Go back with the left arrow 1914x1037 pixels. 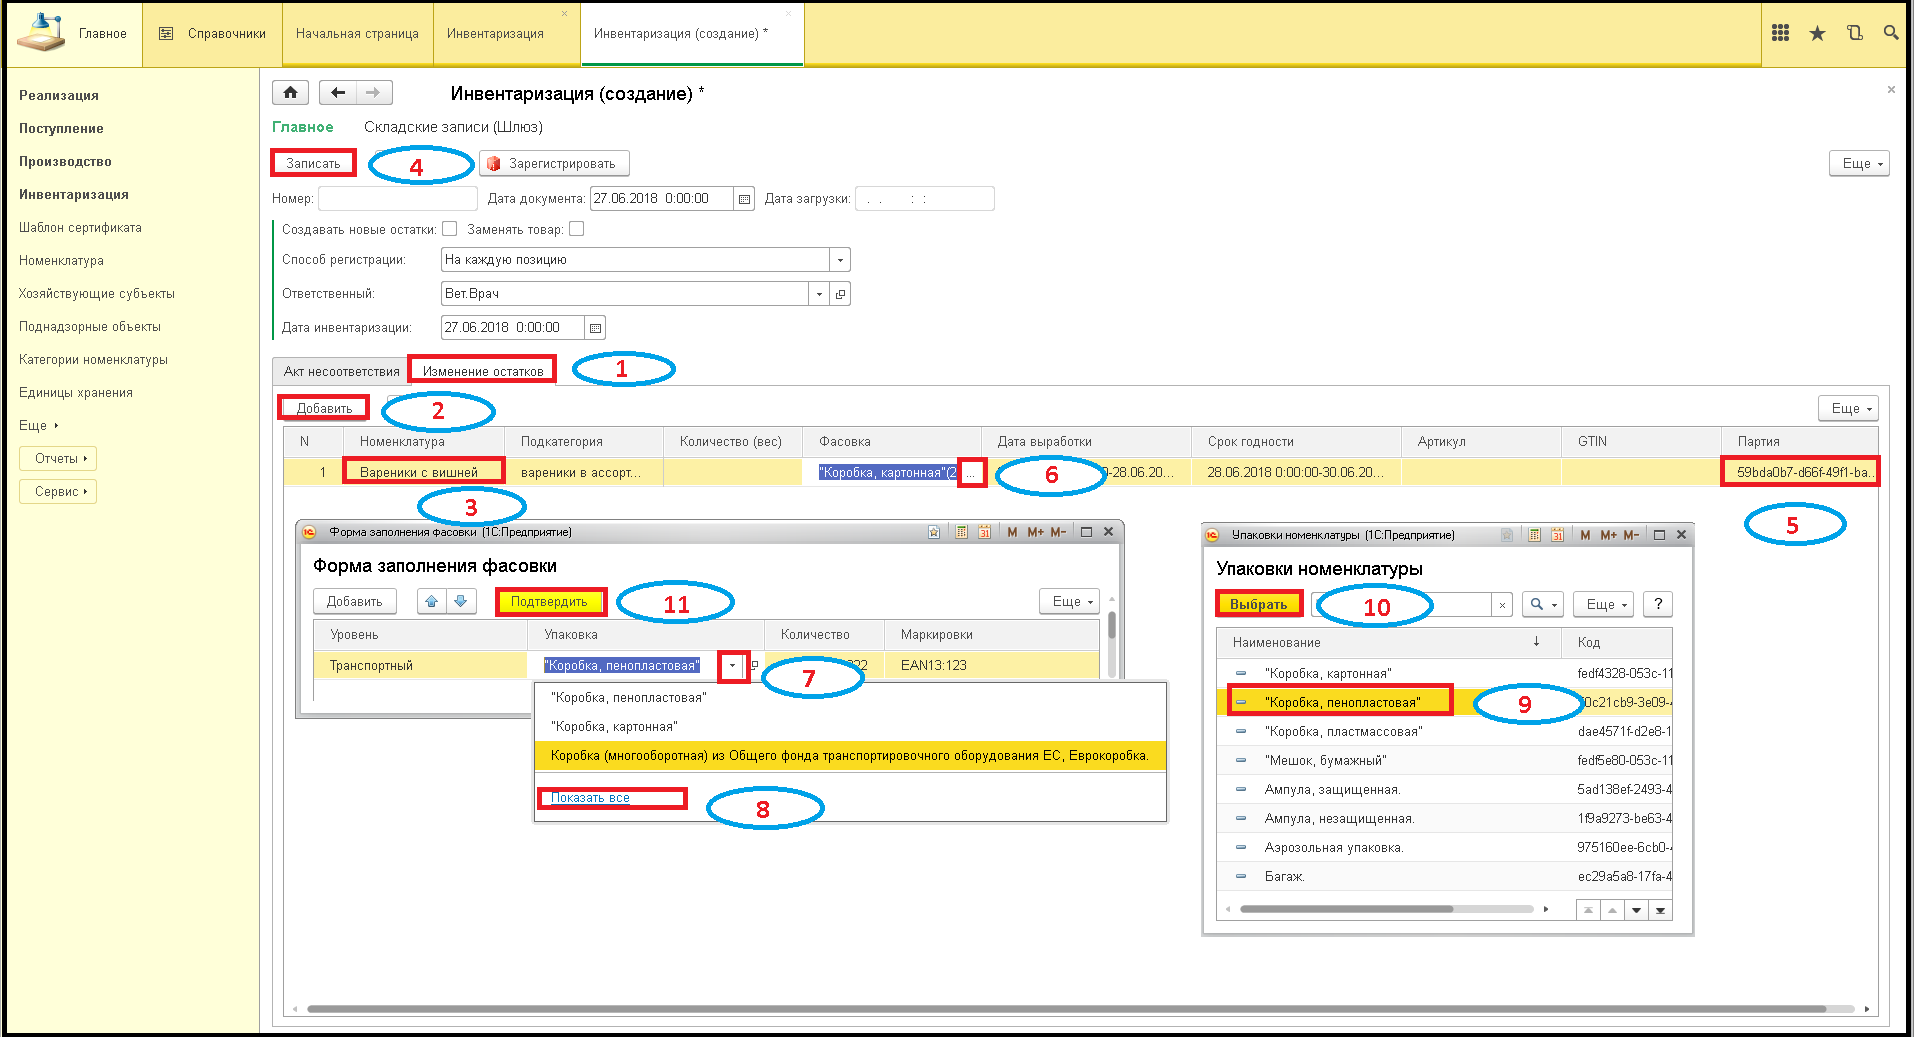coord(338,93)
